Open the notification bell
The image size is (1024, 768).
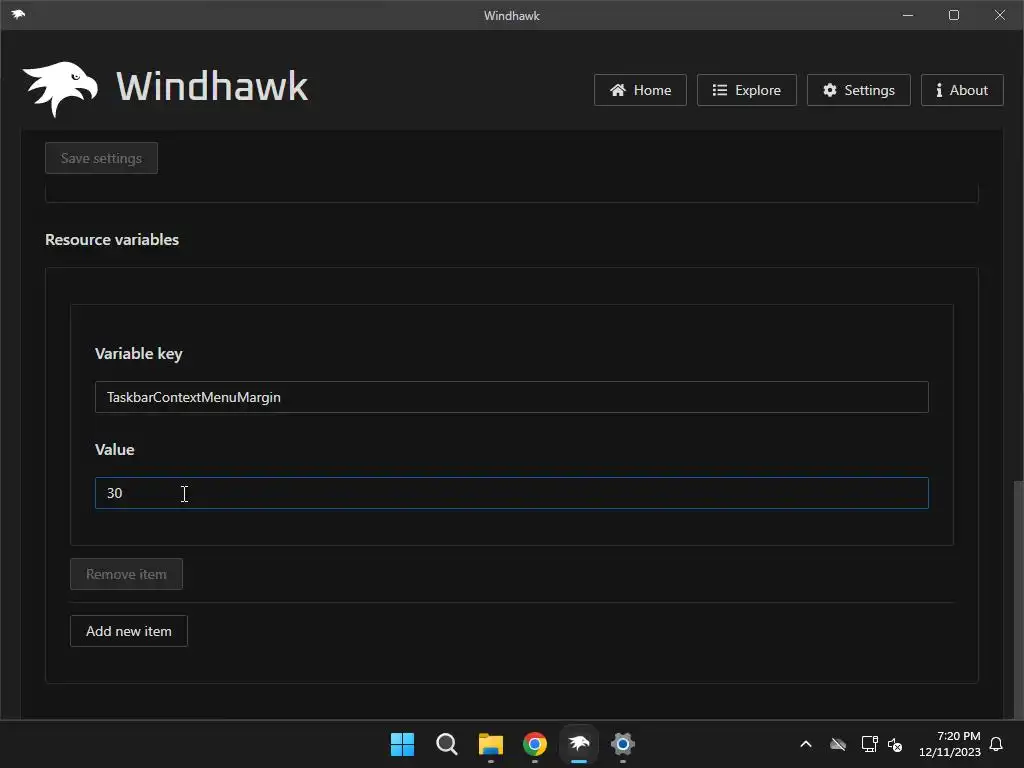click(x=996, y=744)
